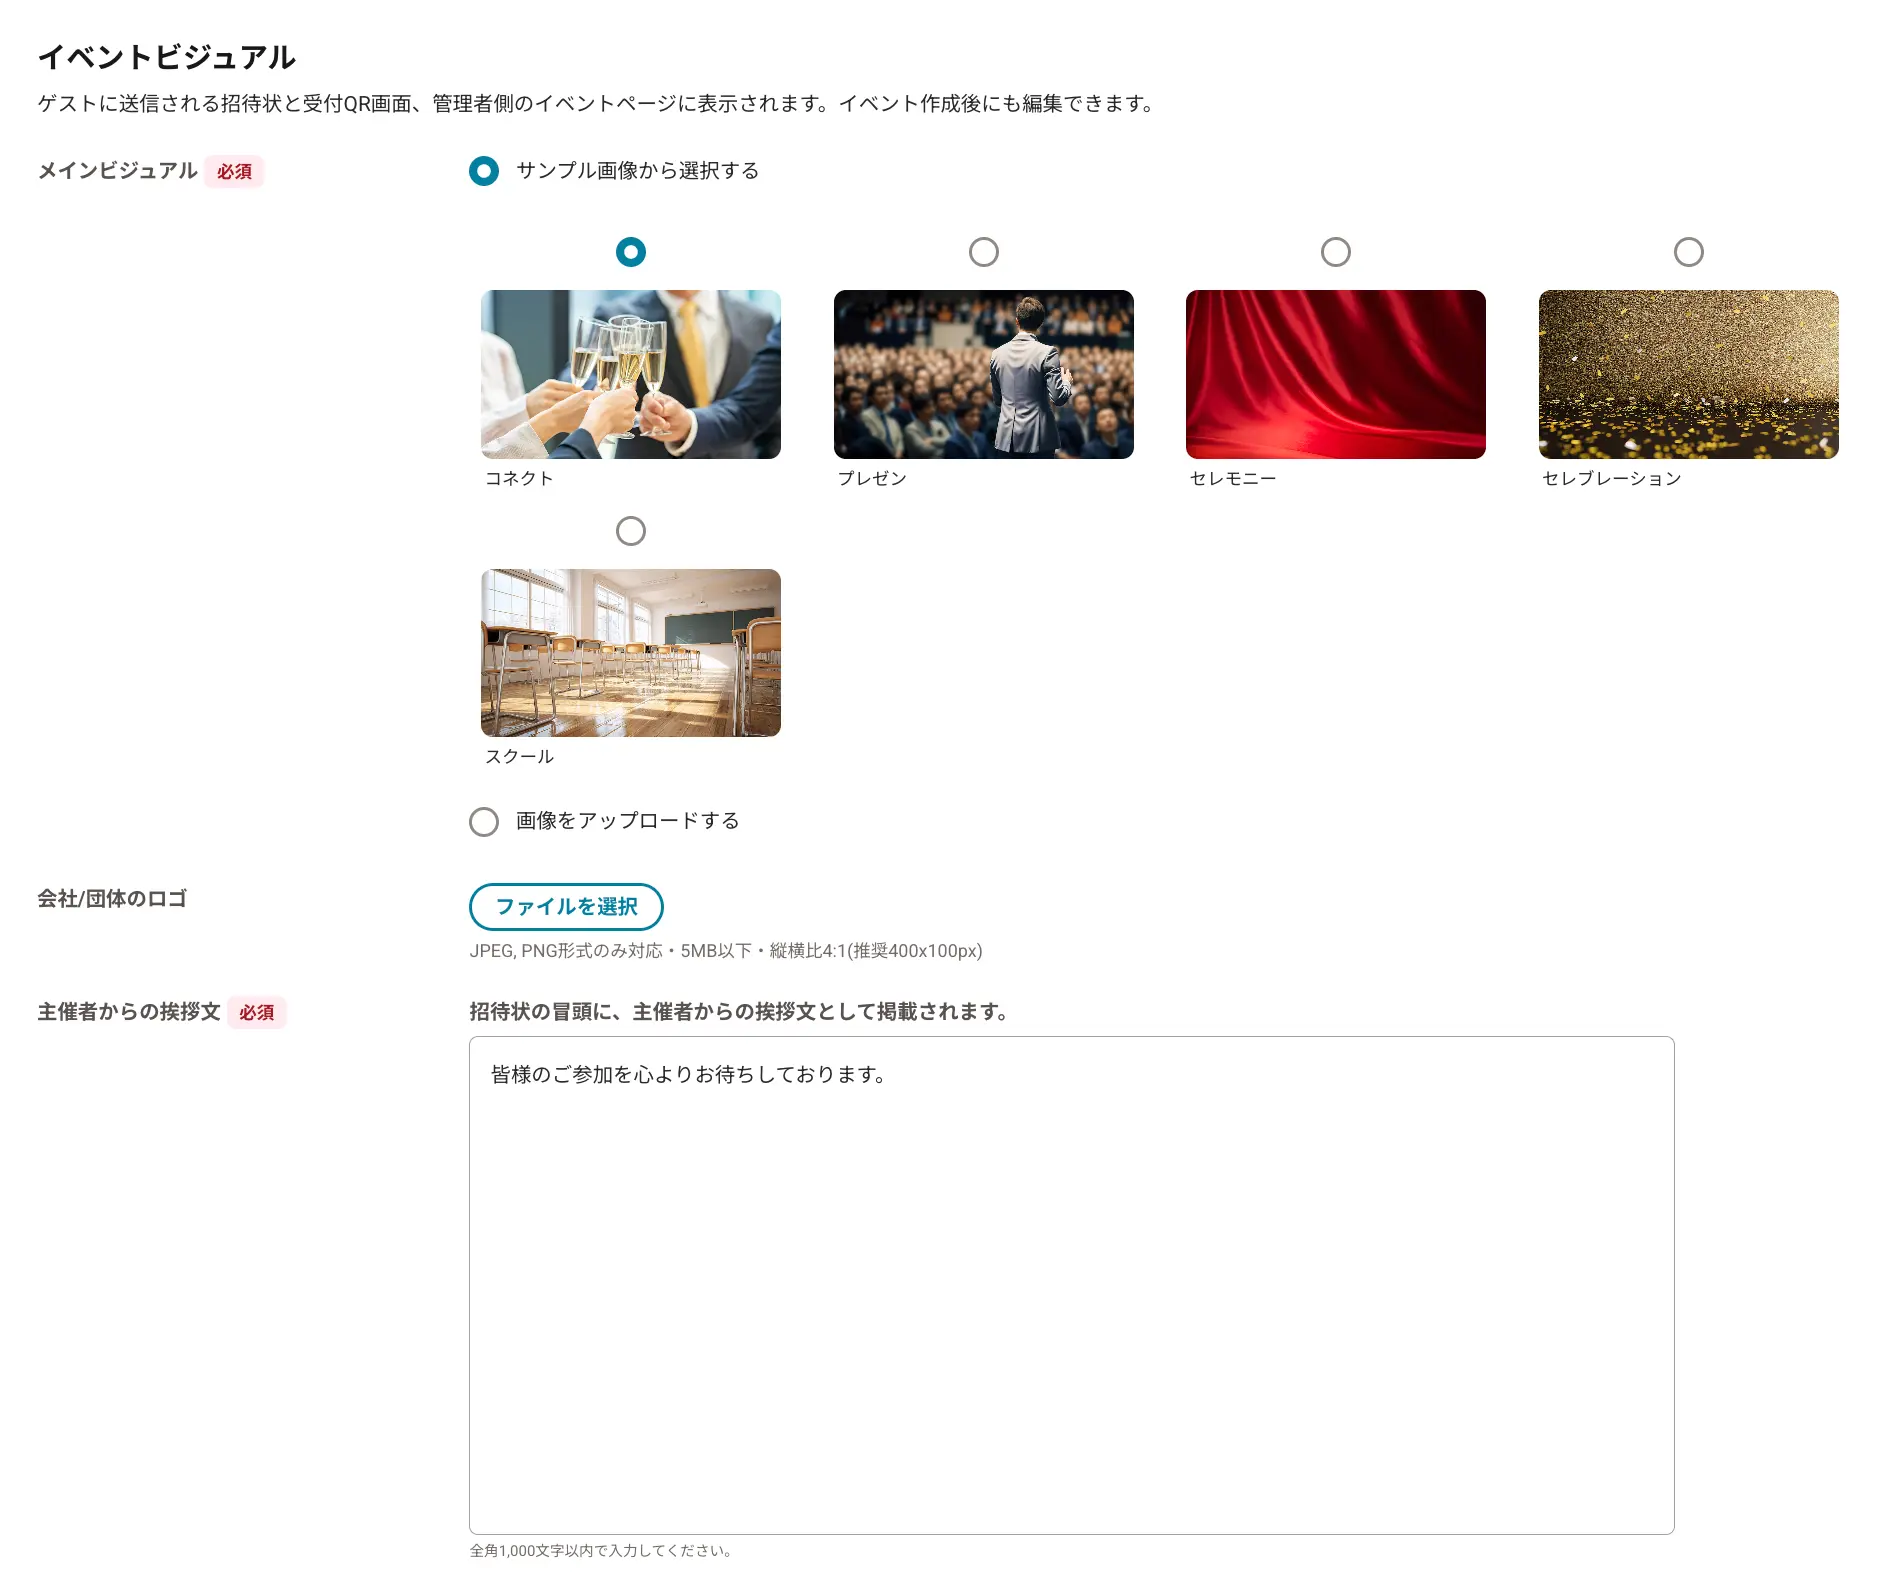Click the 画像をアップロードする label text
1884x1580 pixels.
[628, 821]
